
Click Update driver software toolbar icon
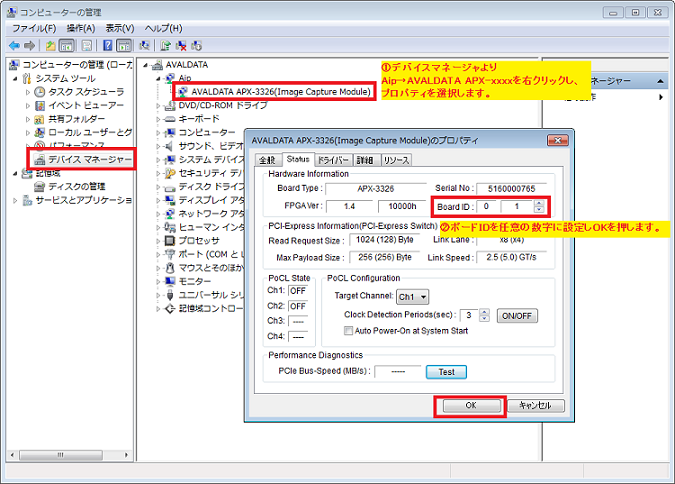point(165,46)
